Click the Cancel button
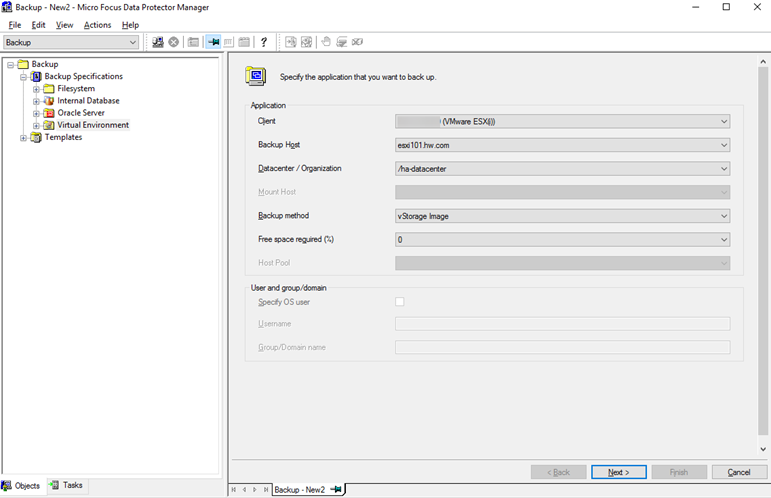The width and height of the screenshot is (771, 498). (739, 472)
